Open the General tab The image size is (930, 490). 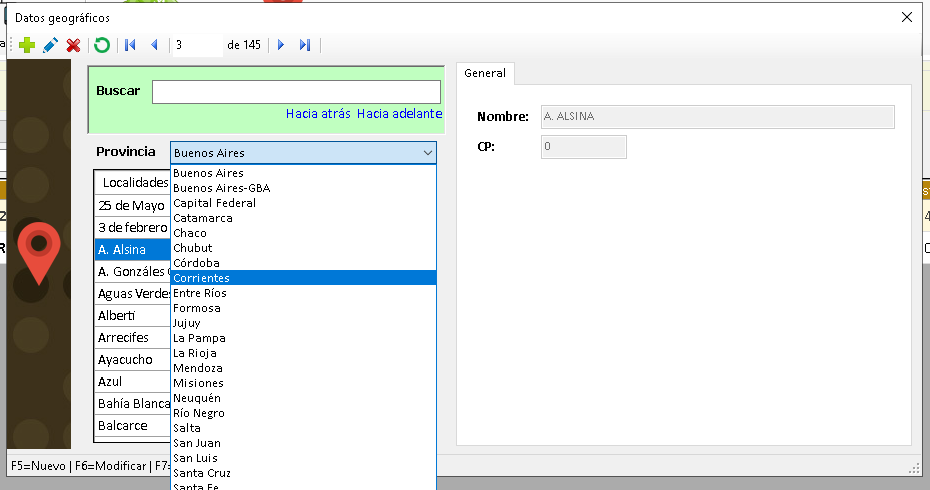(x=485, y=73)
